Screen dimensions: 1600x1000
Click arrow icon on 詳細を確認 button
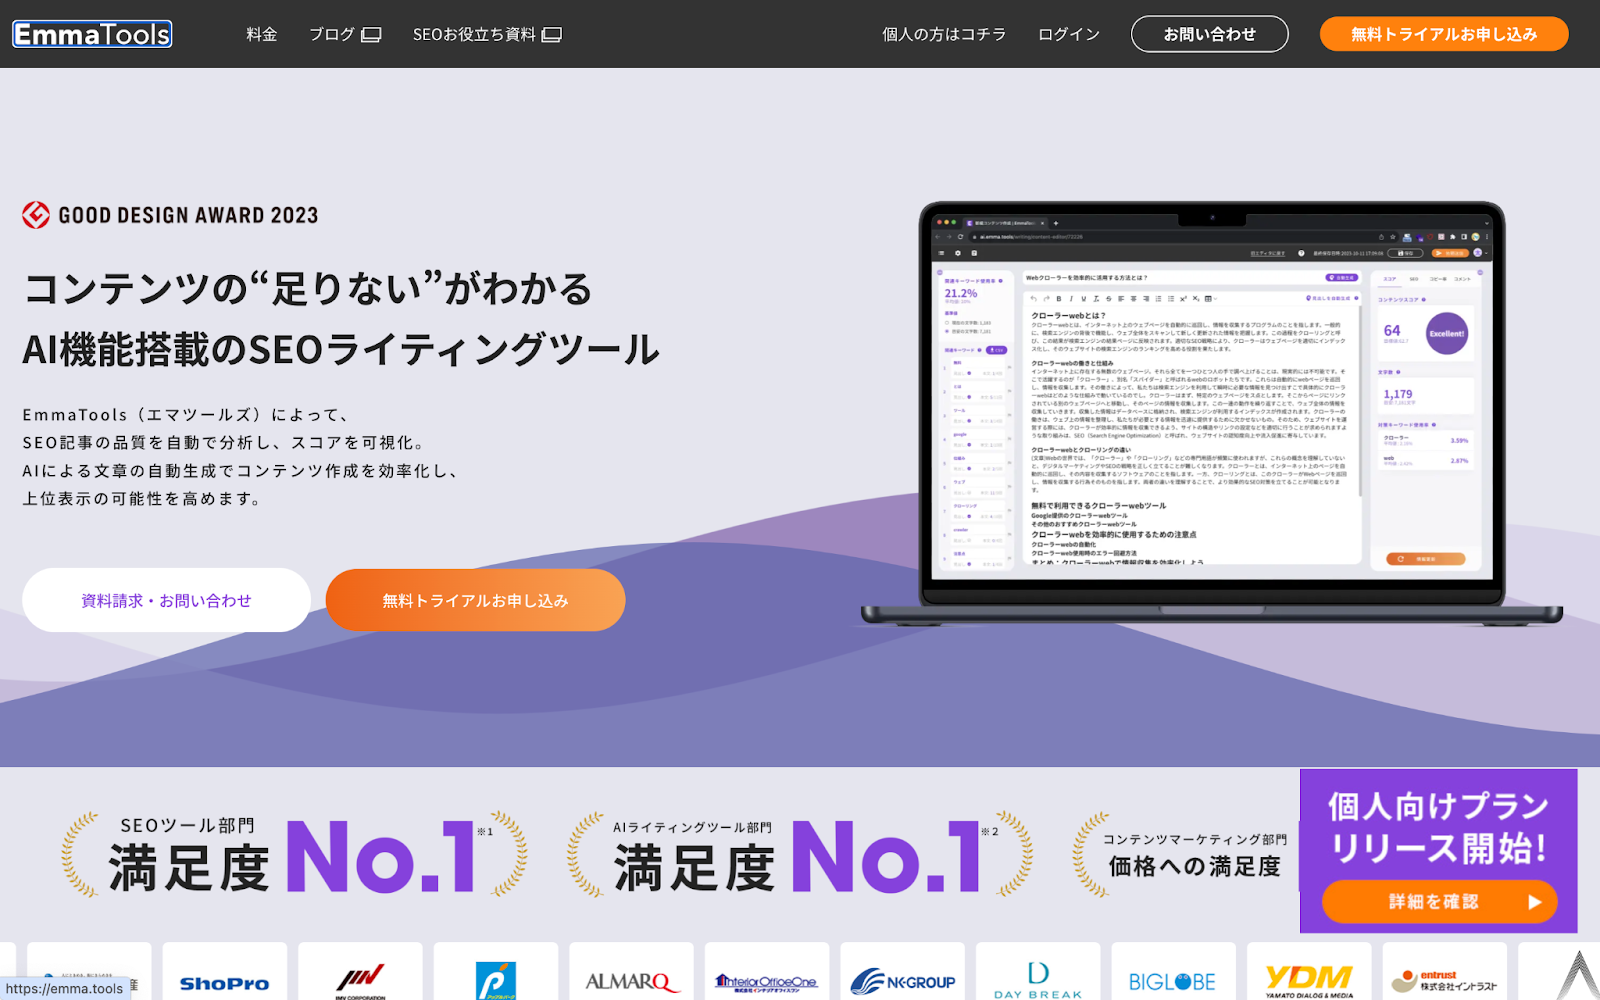(x=1534, y=902)
